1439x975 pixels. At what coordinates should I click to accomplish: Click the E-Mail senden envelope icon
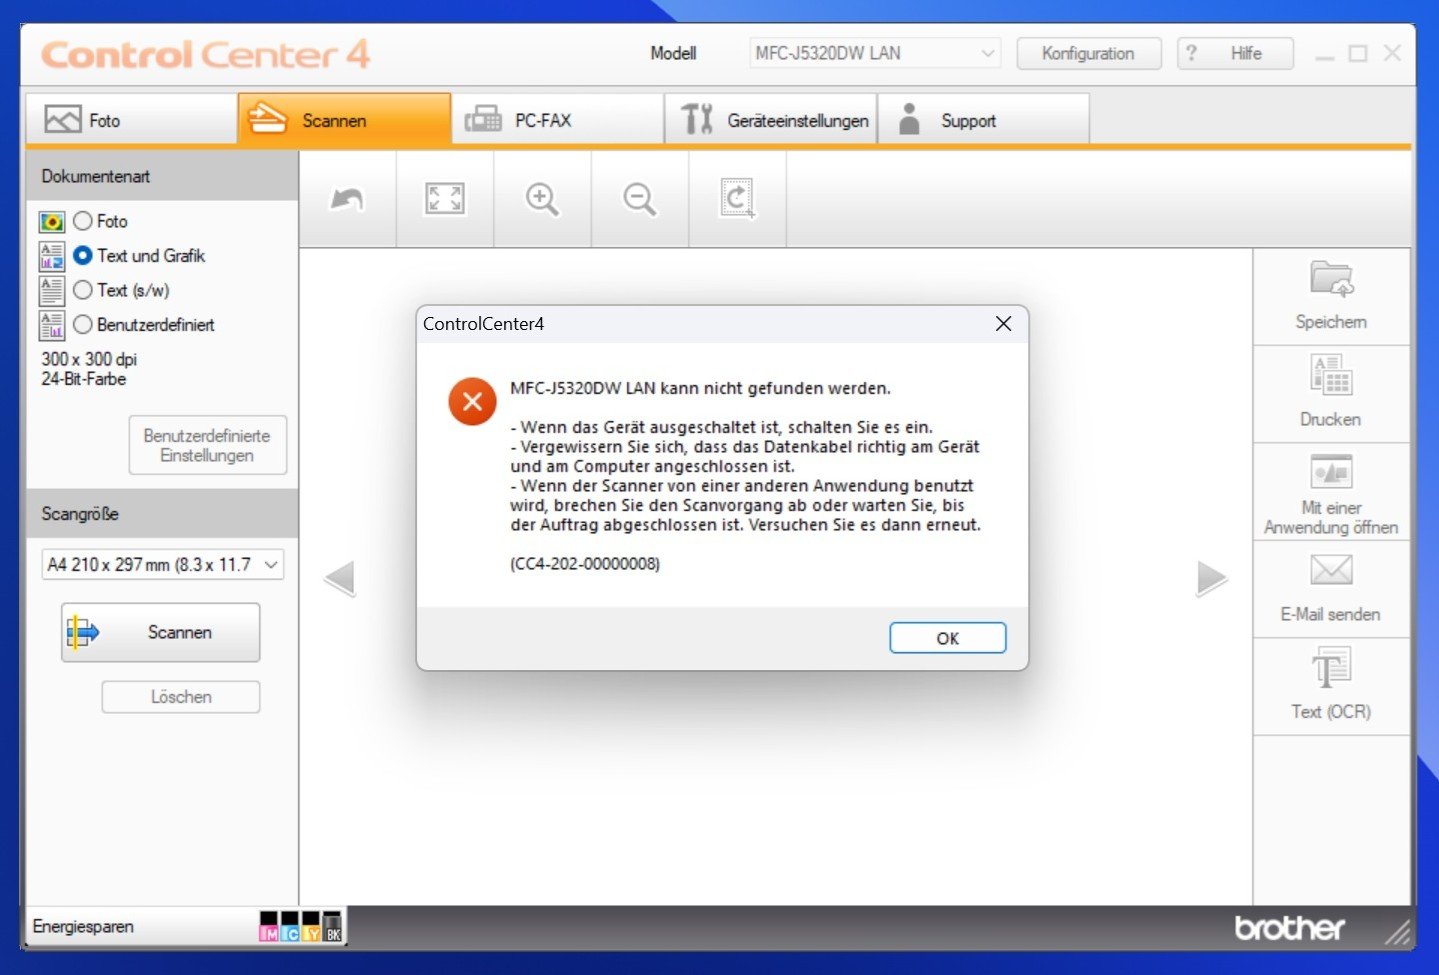click(1331, 570)
